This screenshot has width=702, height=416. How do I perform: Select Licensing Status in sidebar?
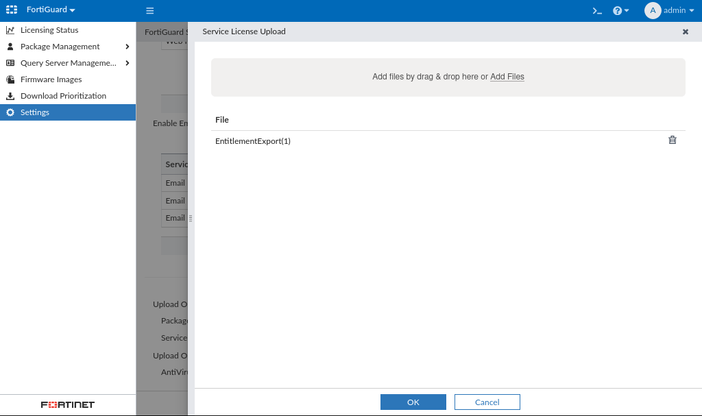[50, 30]
